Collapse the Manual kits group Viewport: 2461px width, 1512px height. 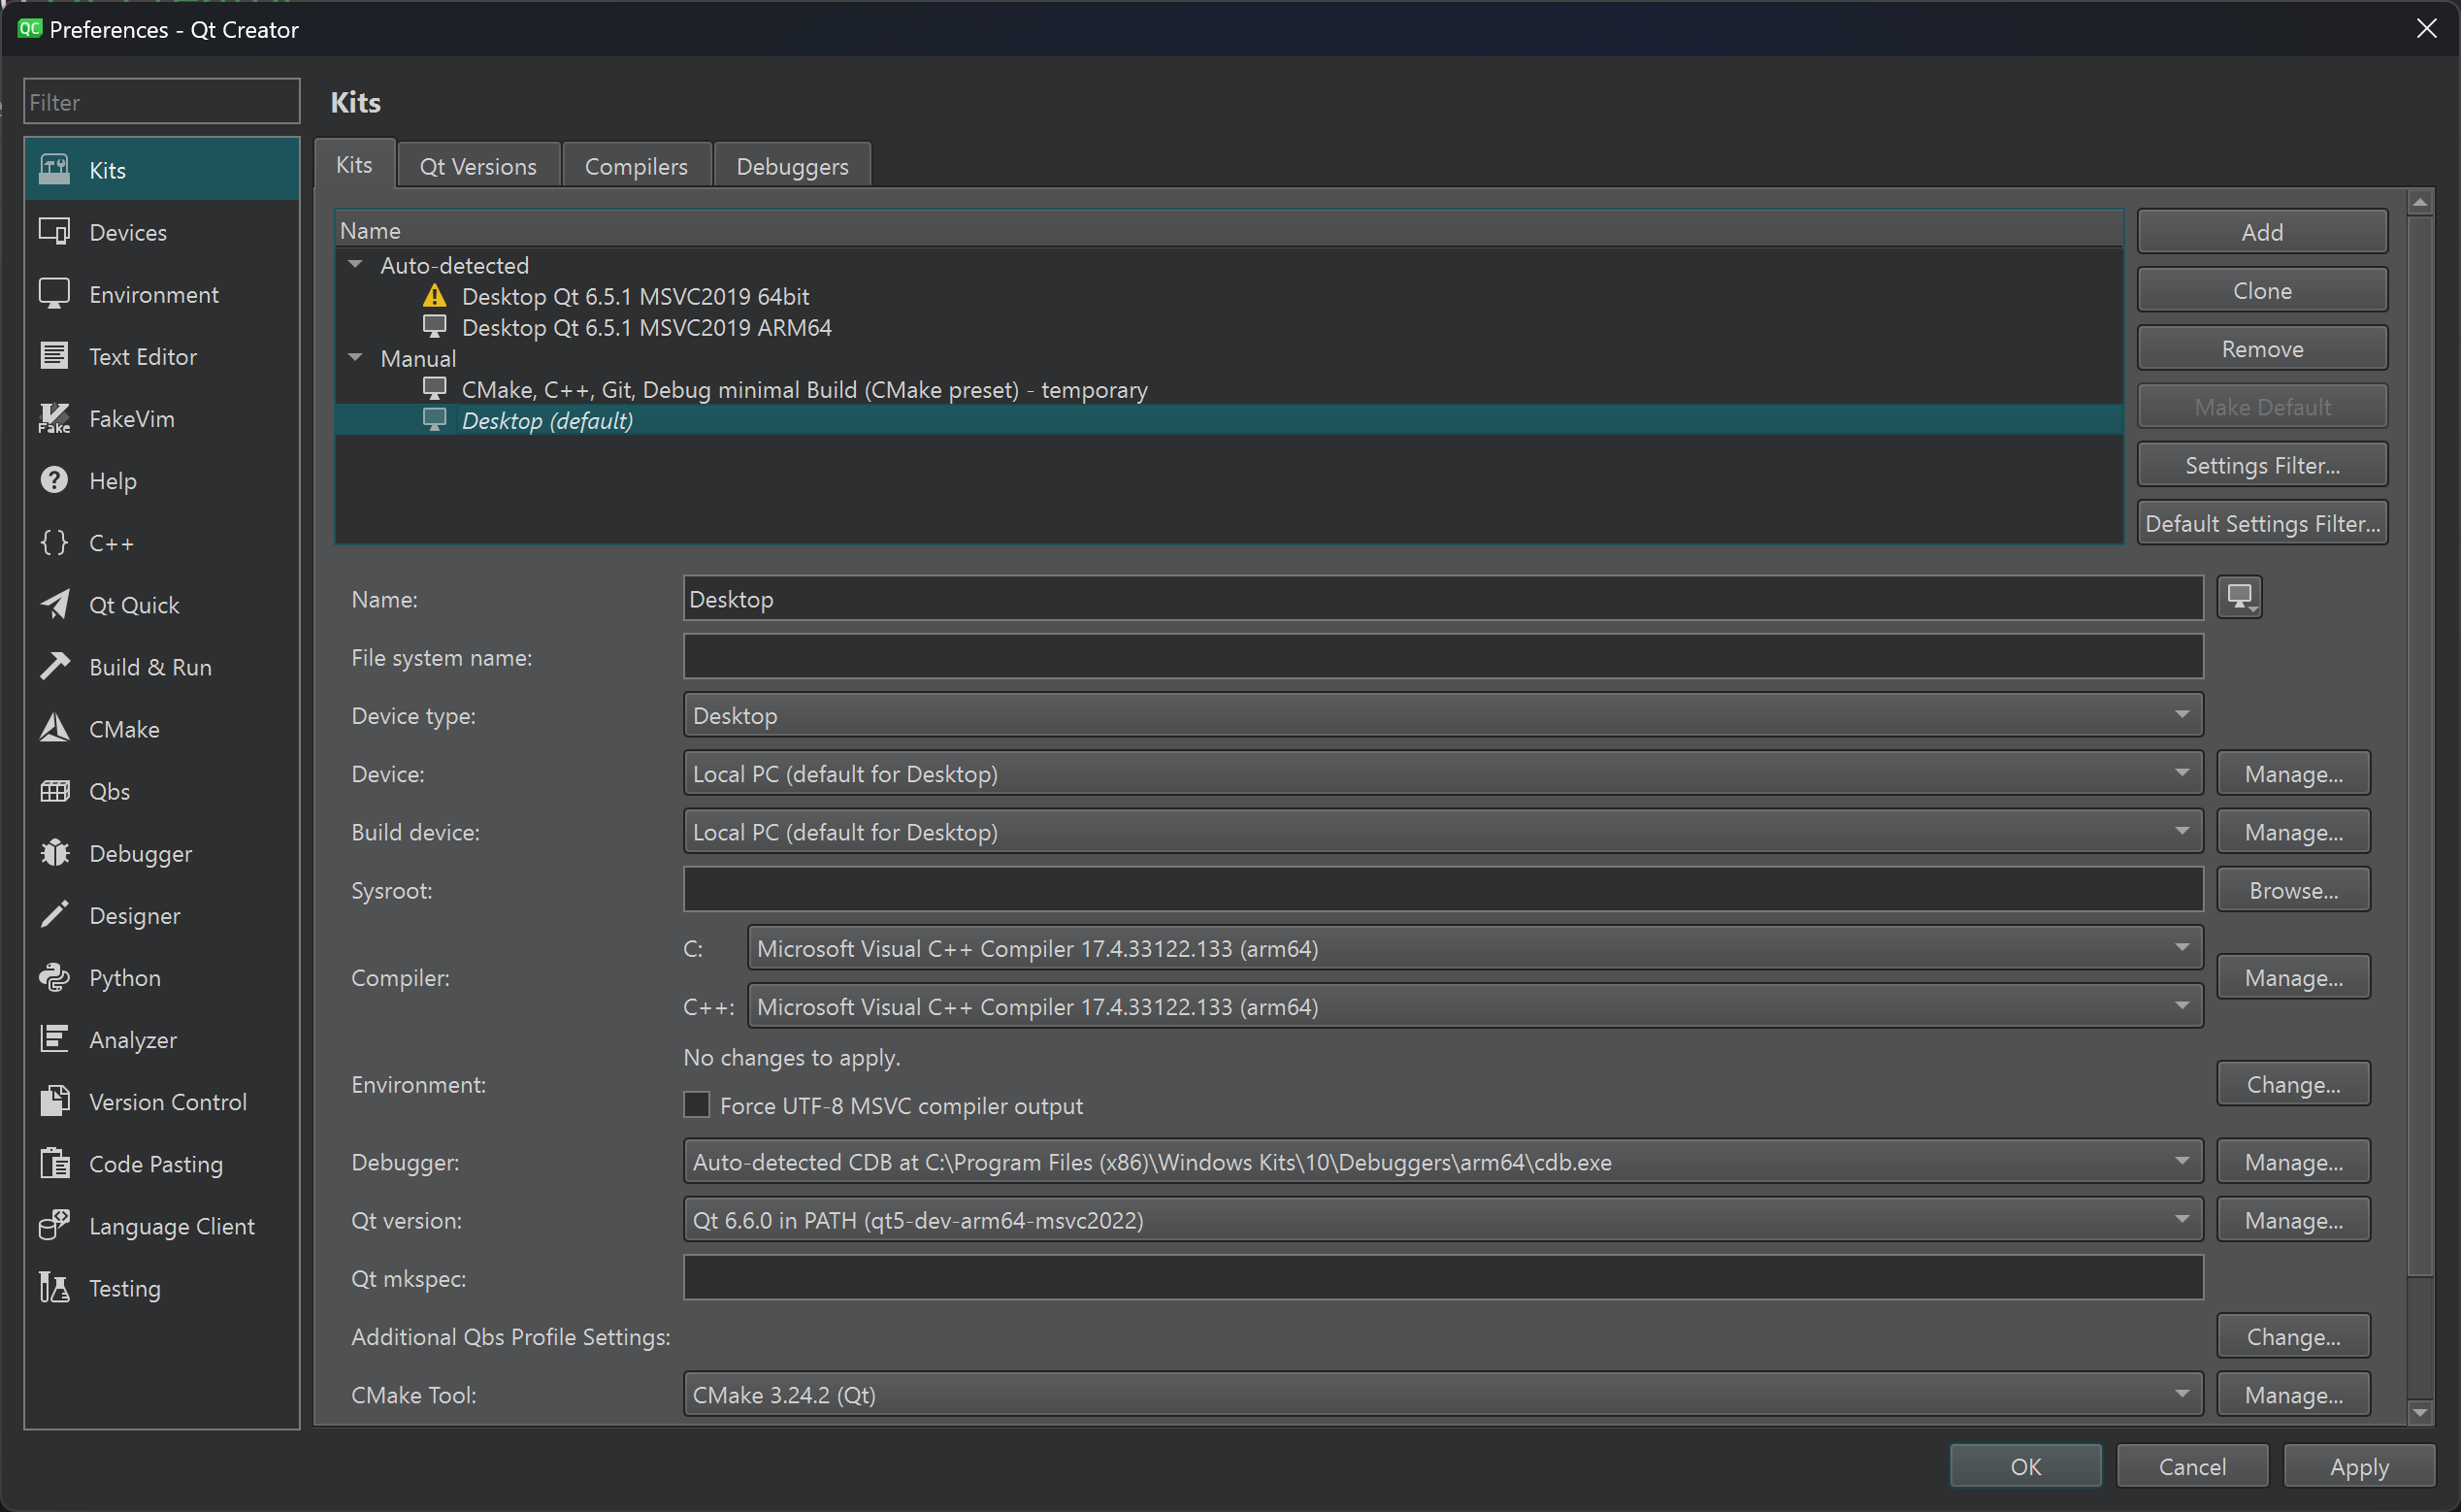coord(354,357)
